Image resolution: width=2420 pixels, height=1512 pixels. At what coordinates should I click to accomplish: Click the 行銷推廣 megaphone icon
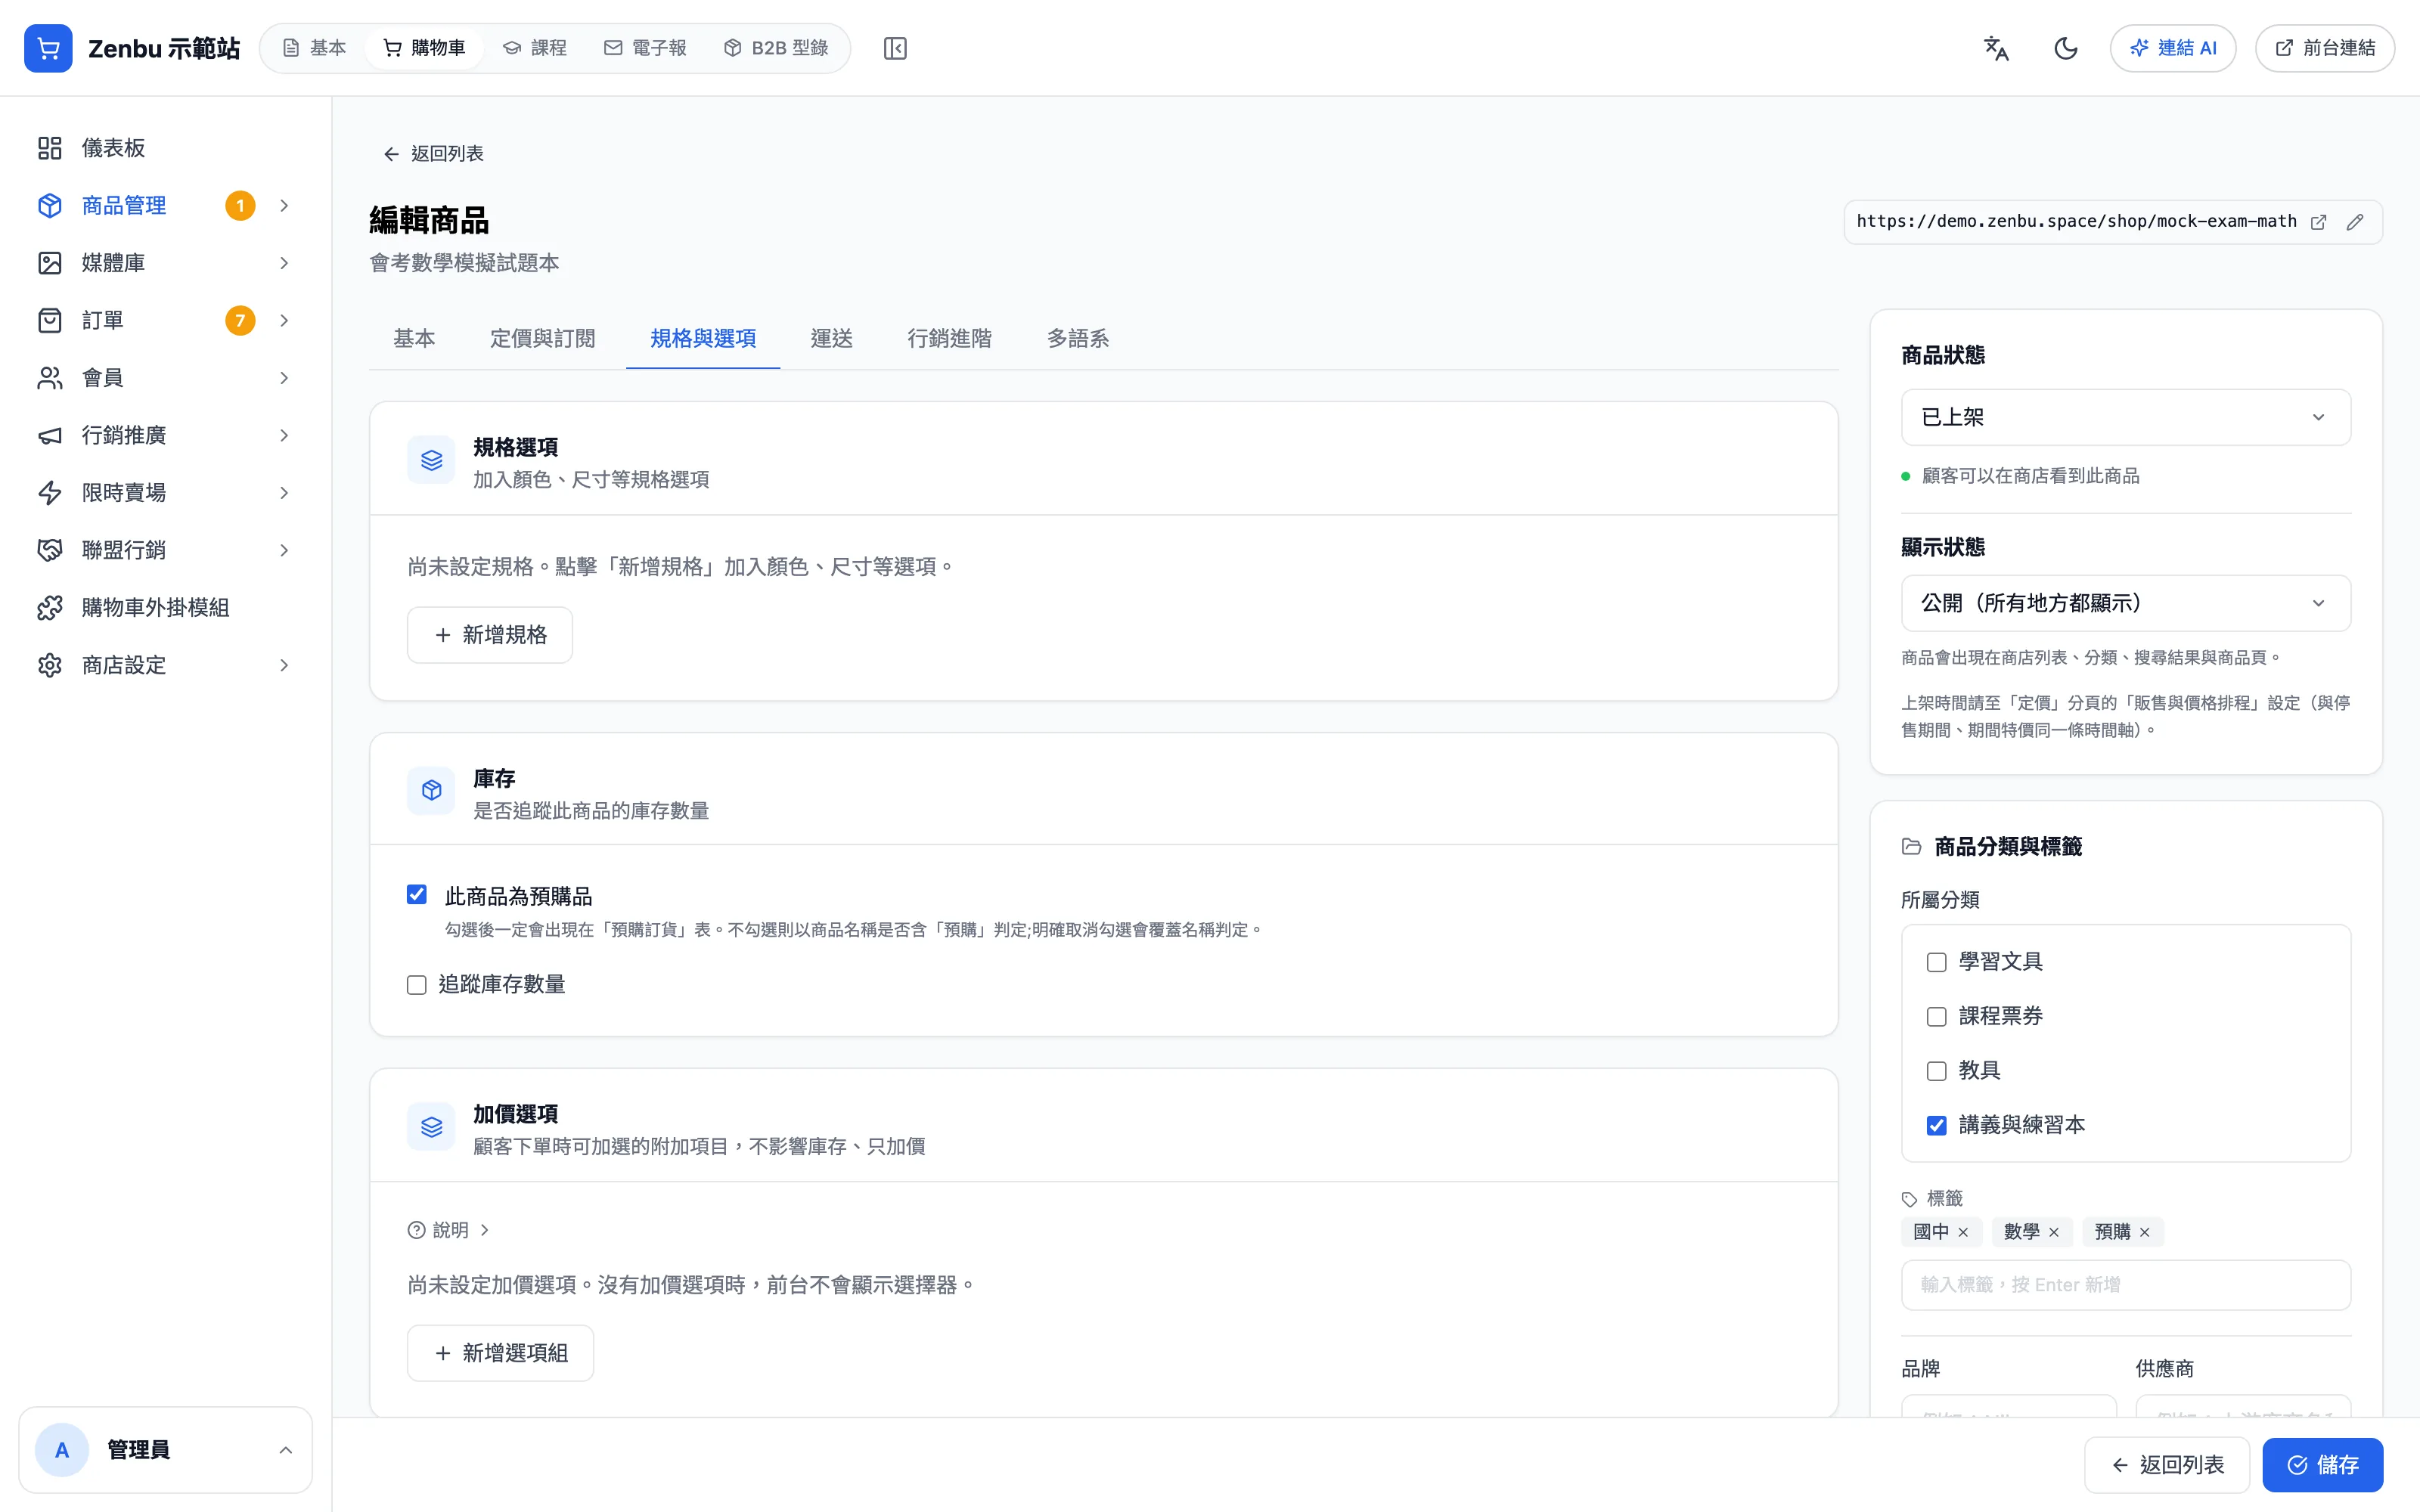[x=50, y=435]
